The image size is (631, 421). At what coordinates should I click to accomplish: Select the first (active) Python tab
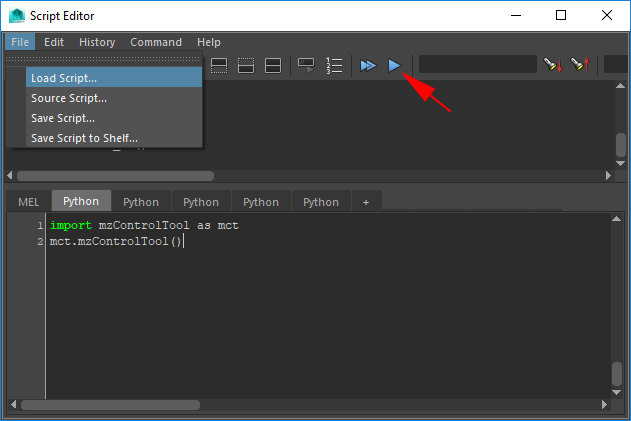pyautogui.click(x=81, y=201)
